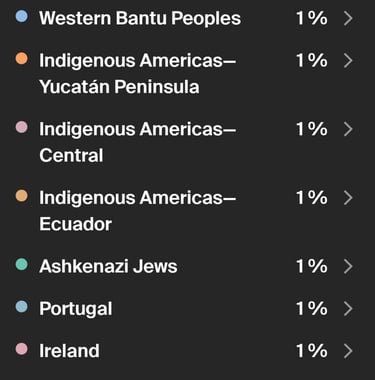Click the light blue Portugal color dot
This screenshot has width=375, height=380.
tap(22, 307)
